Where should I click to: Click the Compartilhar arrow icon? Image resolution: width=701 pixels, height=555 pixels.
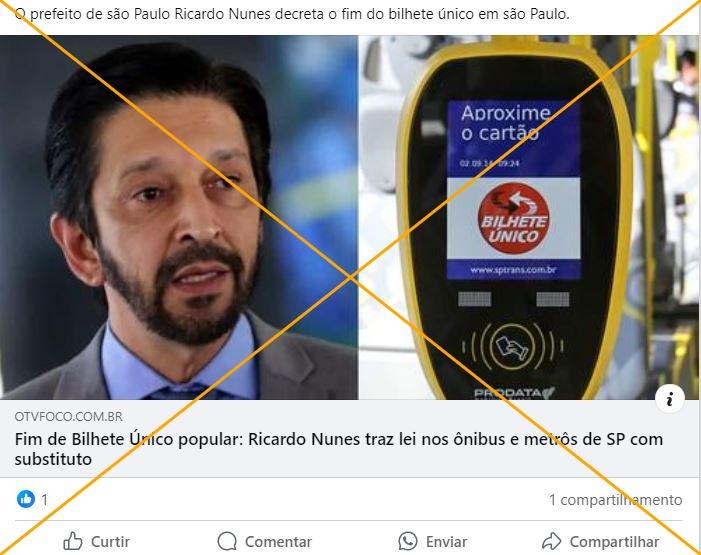[x=551, y=541]
